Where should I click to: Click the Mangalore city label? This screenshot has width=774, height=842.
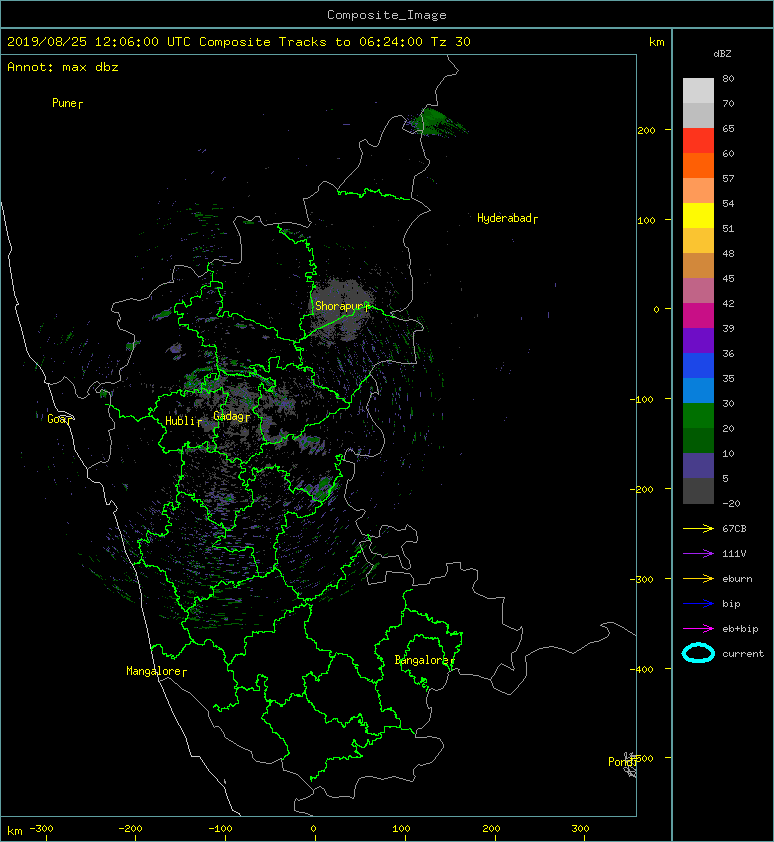click(x=156, y=671)
